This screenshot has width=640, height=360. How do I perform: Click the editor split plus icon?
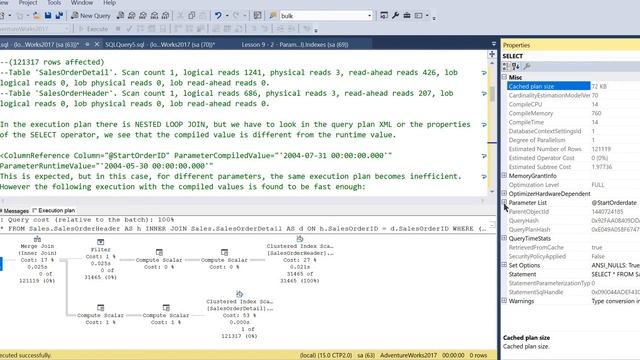click(492, 54)
